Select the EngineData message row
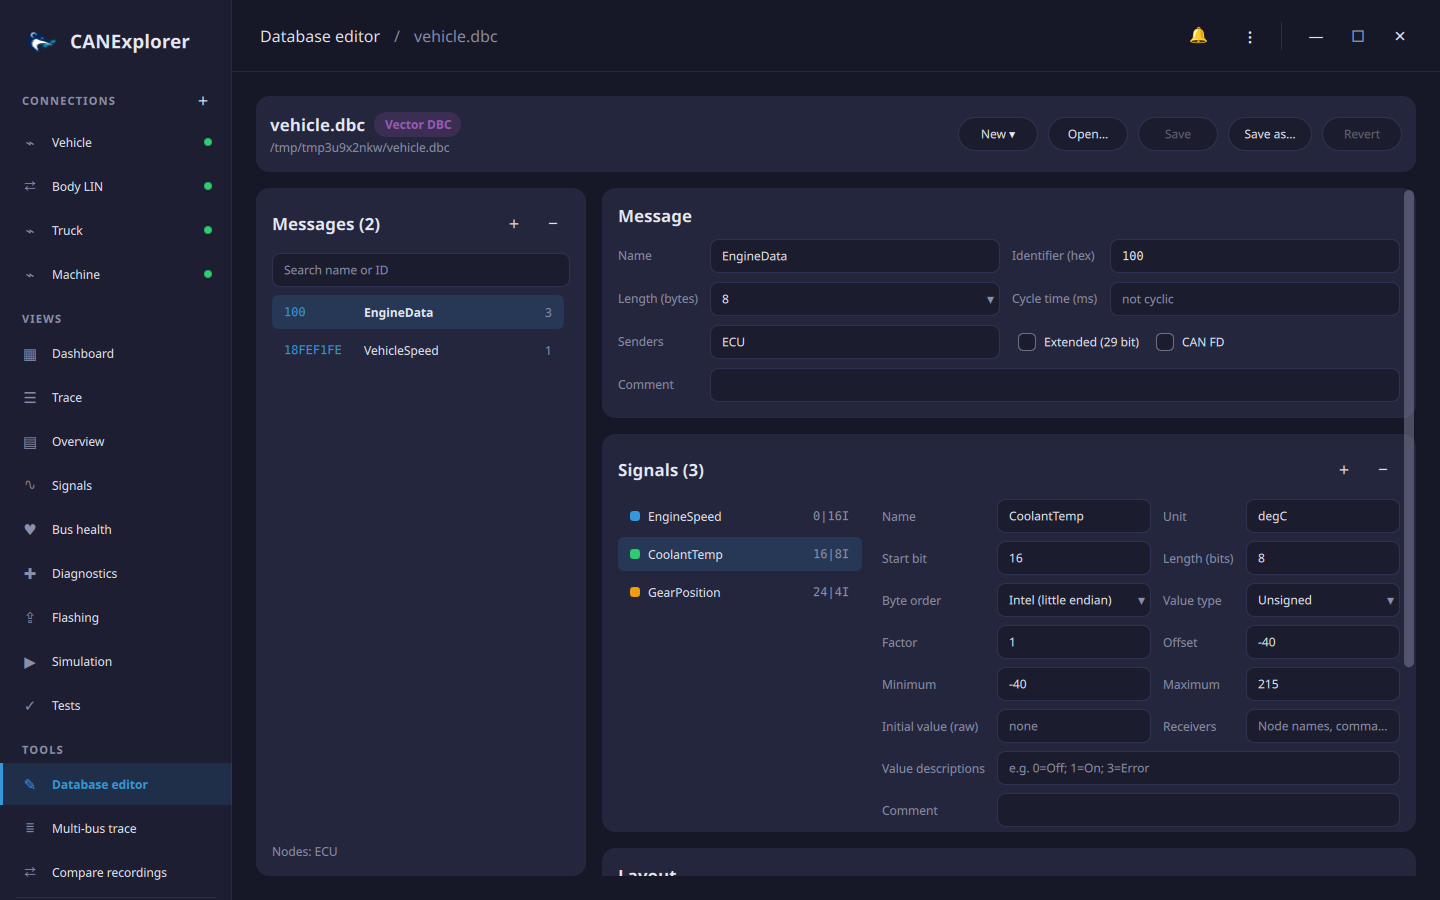This screenshot has width=1440, height=900. click(418, 312)
